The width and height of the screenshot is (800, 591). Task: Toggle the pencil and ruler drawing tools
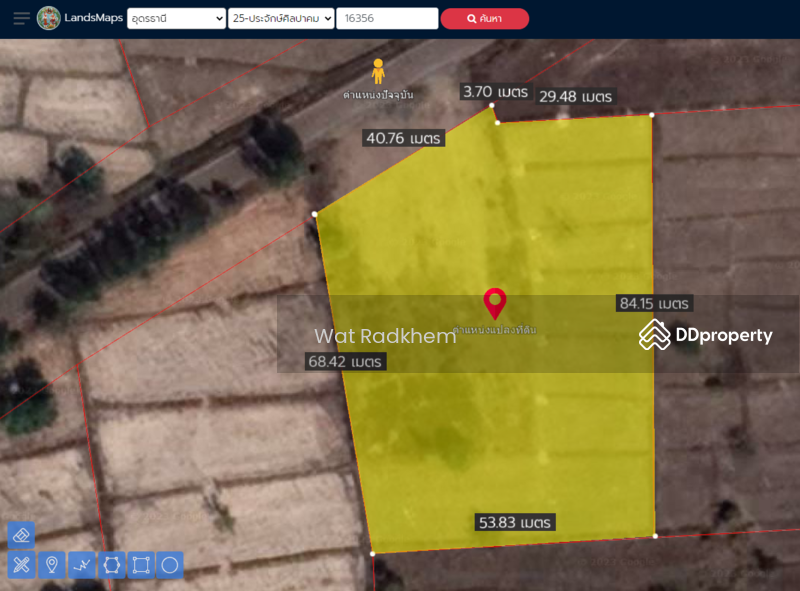tap(21, 565)
